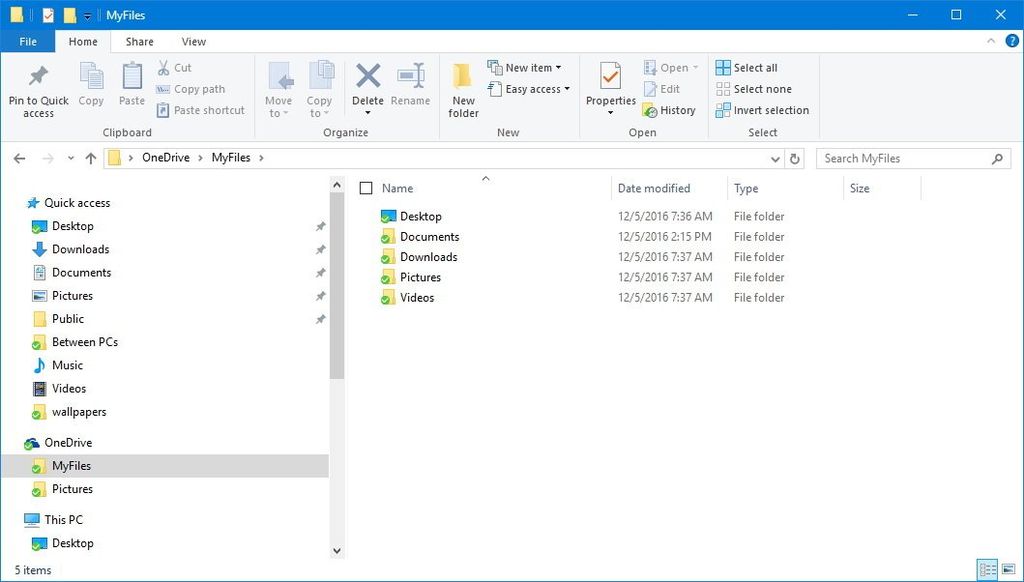Open the File menu
Viewport: 1024px width, 582px height.
tap(27, 41)
